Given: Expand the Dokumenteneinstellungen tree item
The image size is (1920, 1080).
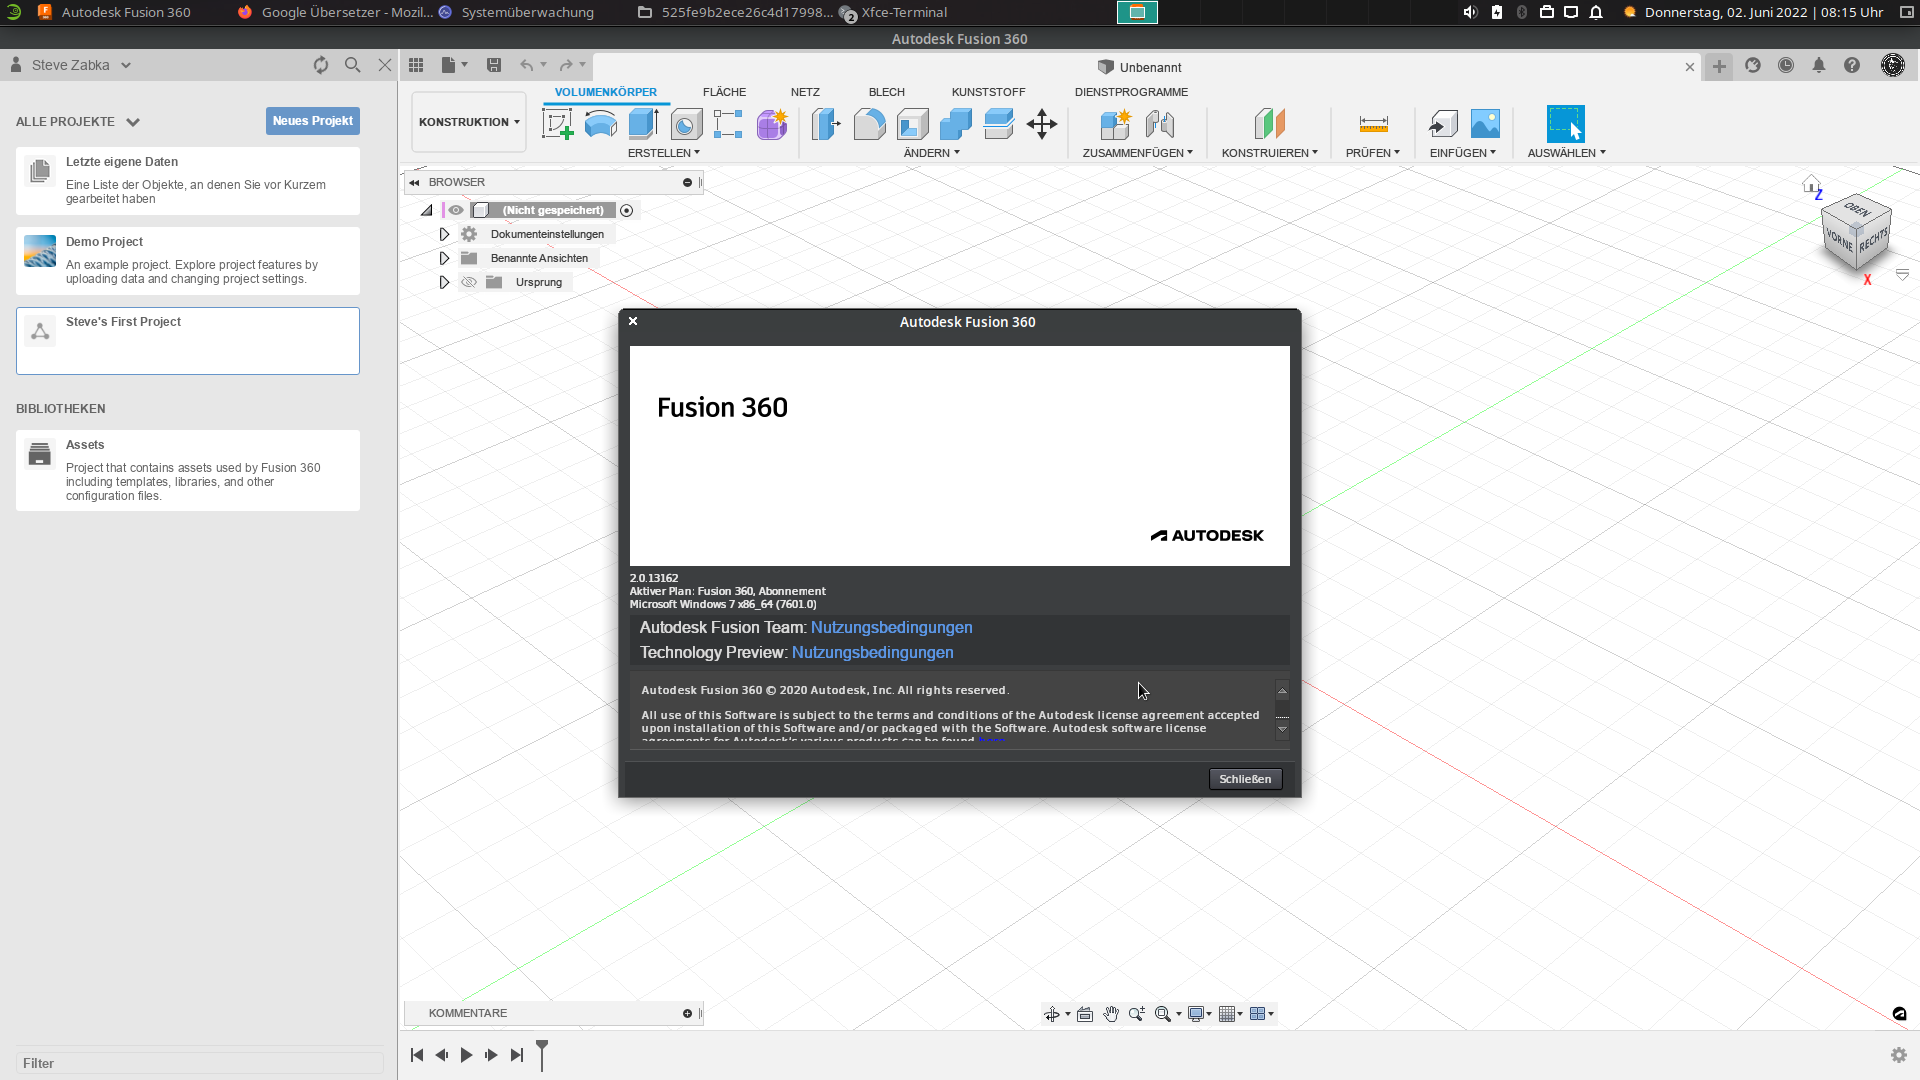Looking at the screenshot, I should 444,233.
